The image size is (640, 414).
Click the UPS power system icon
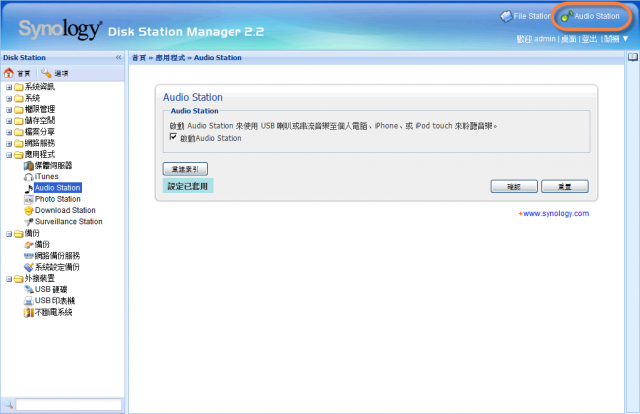point(29,312)
